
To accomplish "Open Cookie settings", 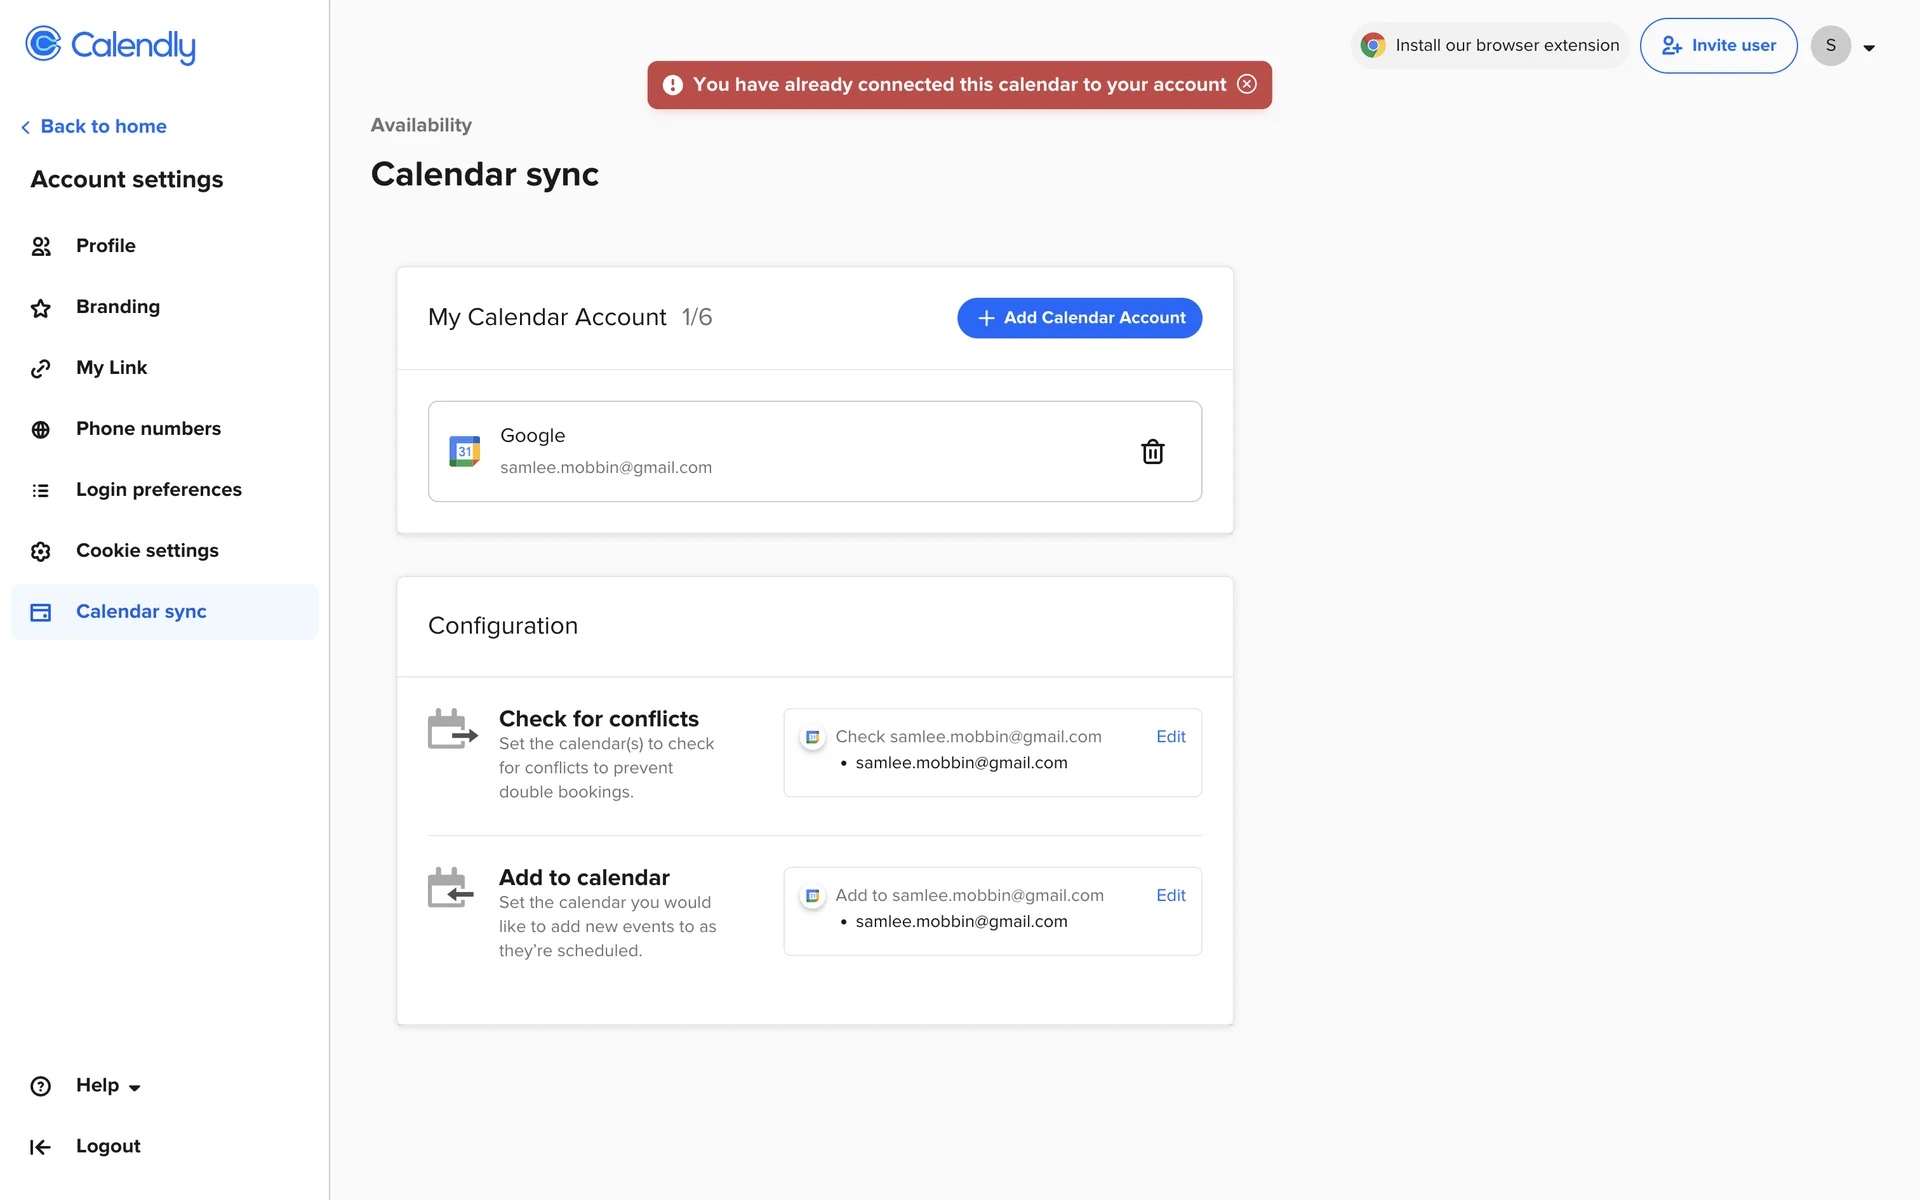I will point(147,551).
